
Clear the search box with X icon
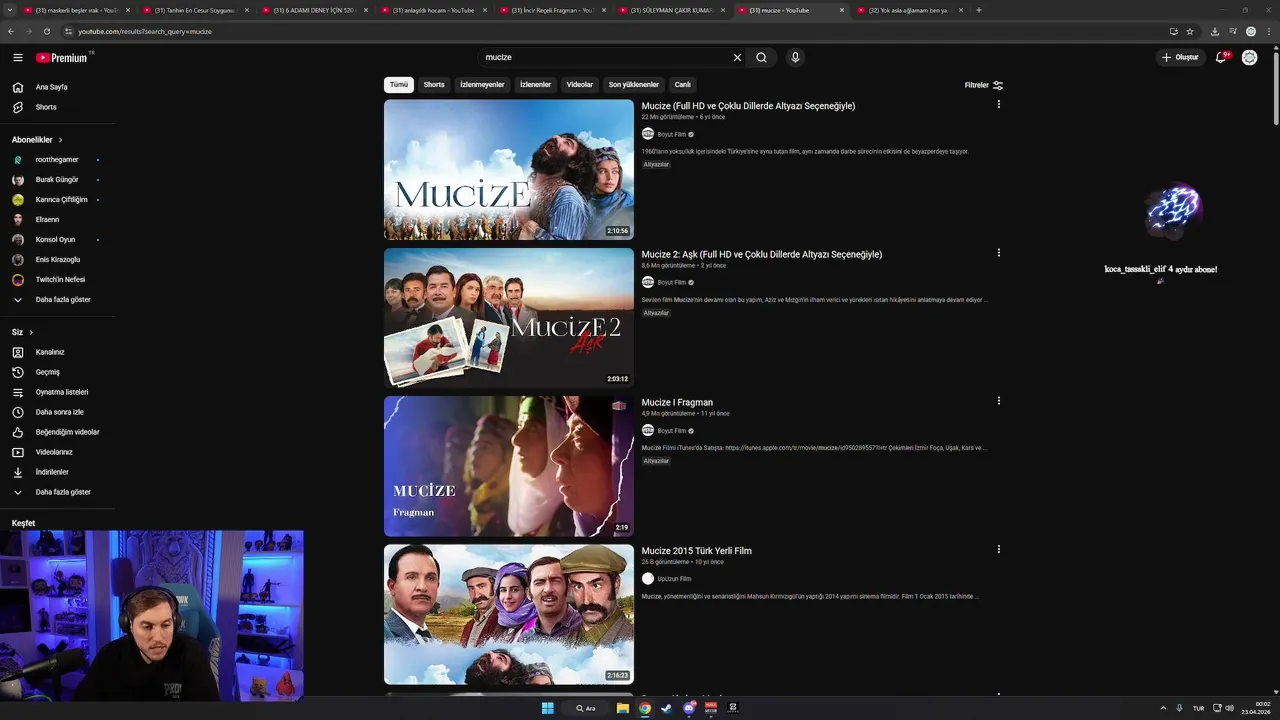[x=738, y=58]
